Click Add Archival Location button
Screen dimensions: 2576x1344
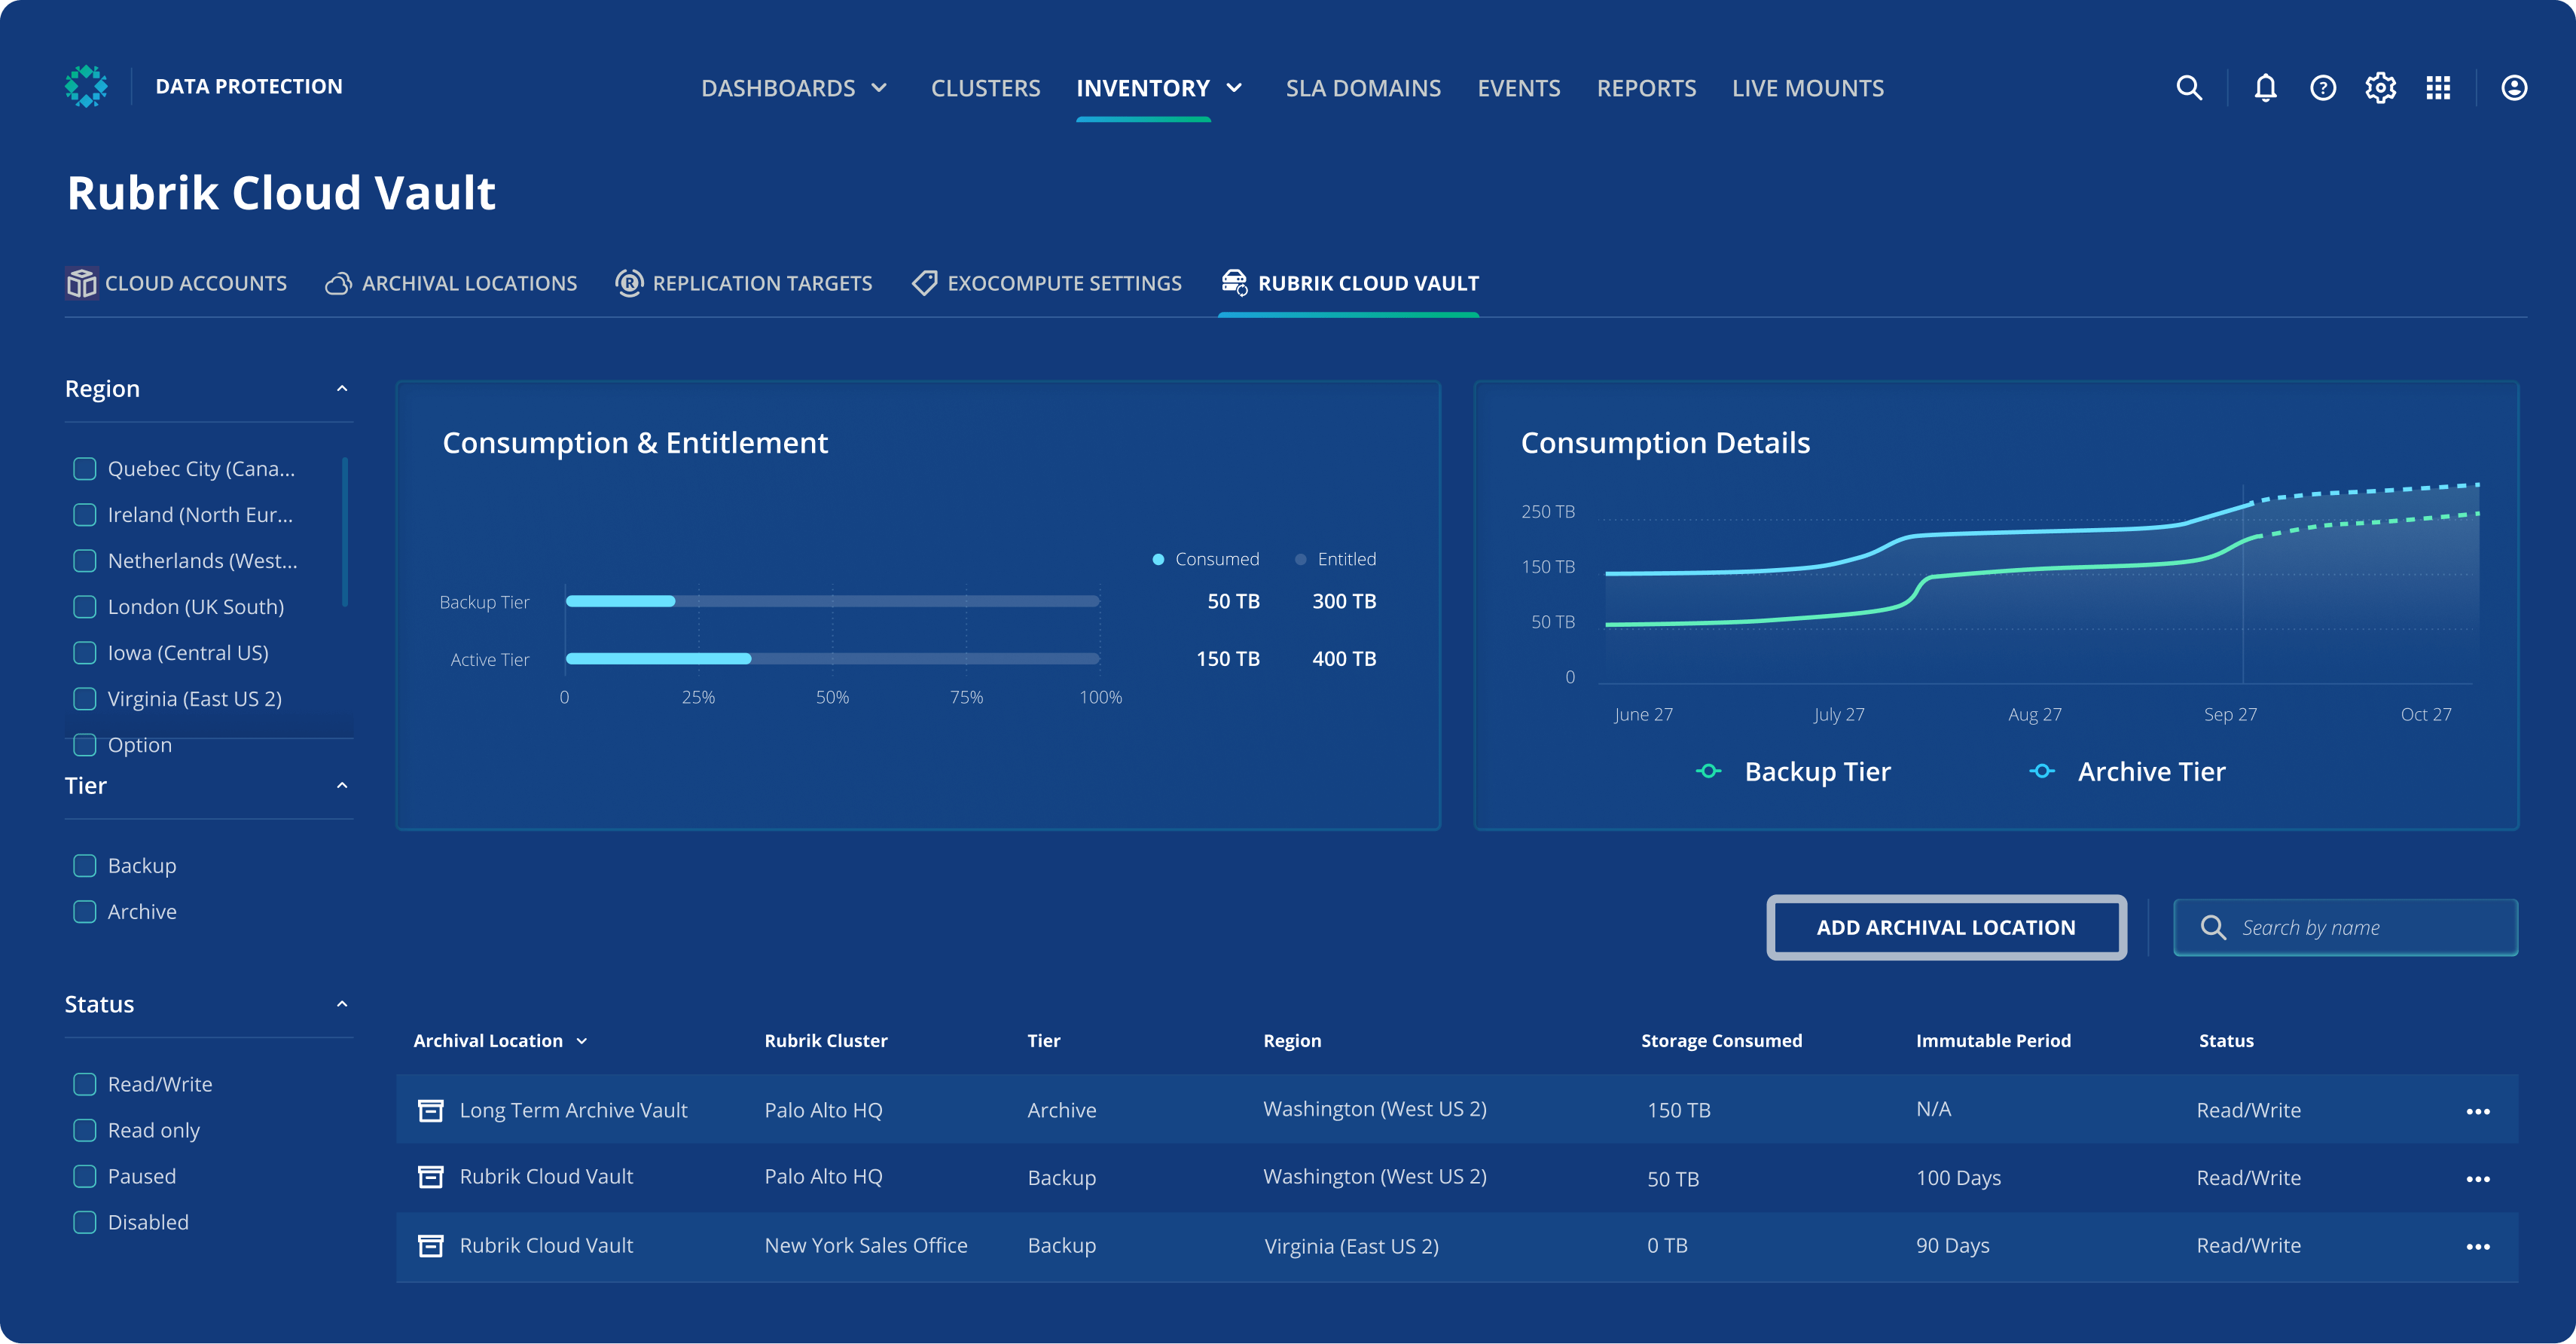[1946, 928]
